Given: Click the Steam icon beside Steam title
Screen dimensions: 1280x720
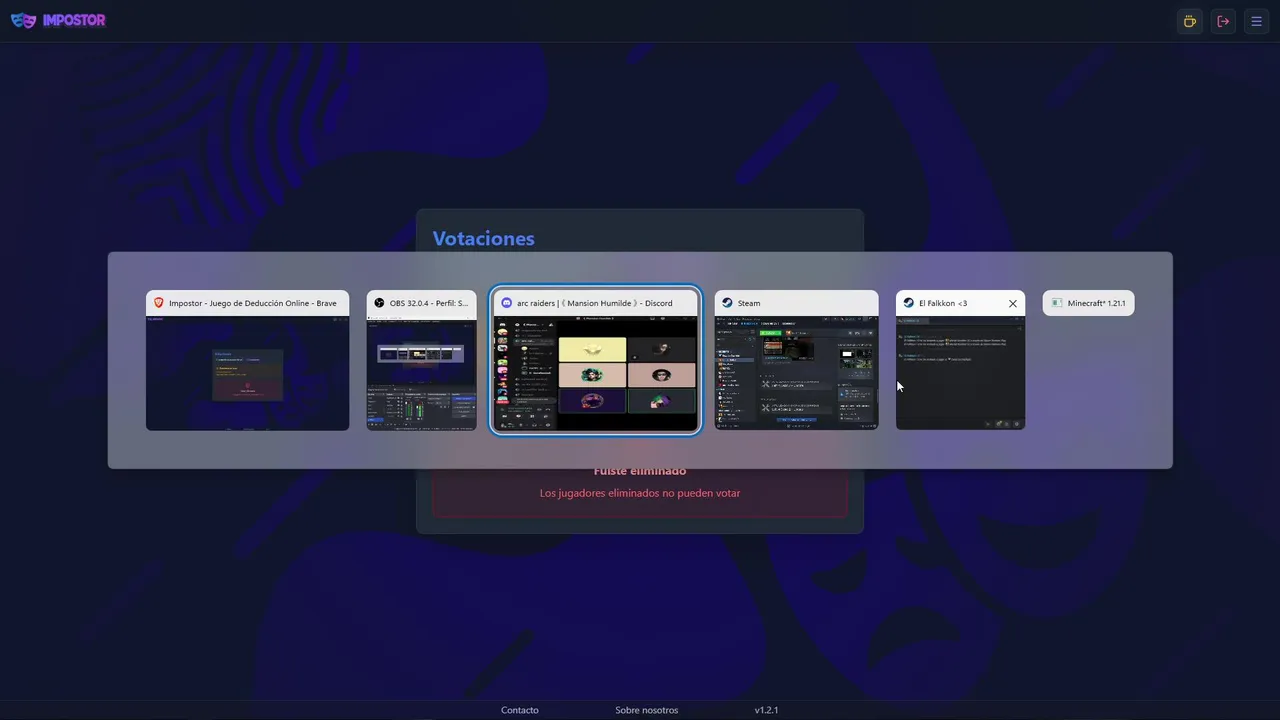Looking at the screenshot, I should [727, 303].
